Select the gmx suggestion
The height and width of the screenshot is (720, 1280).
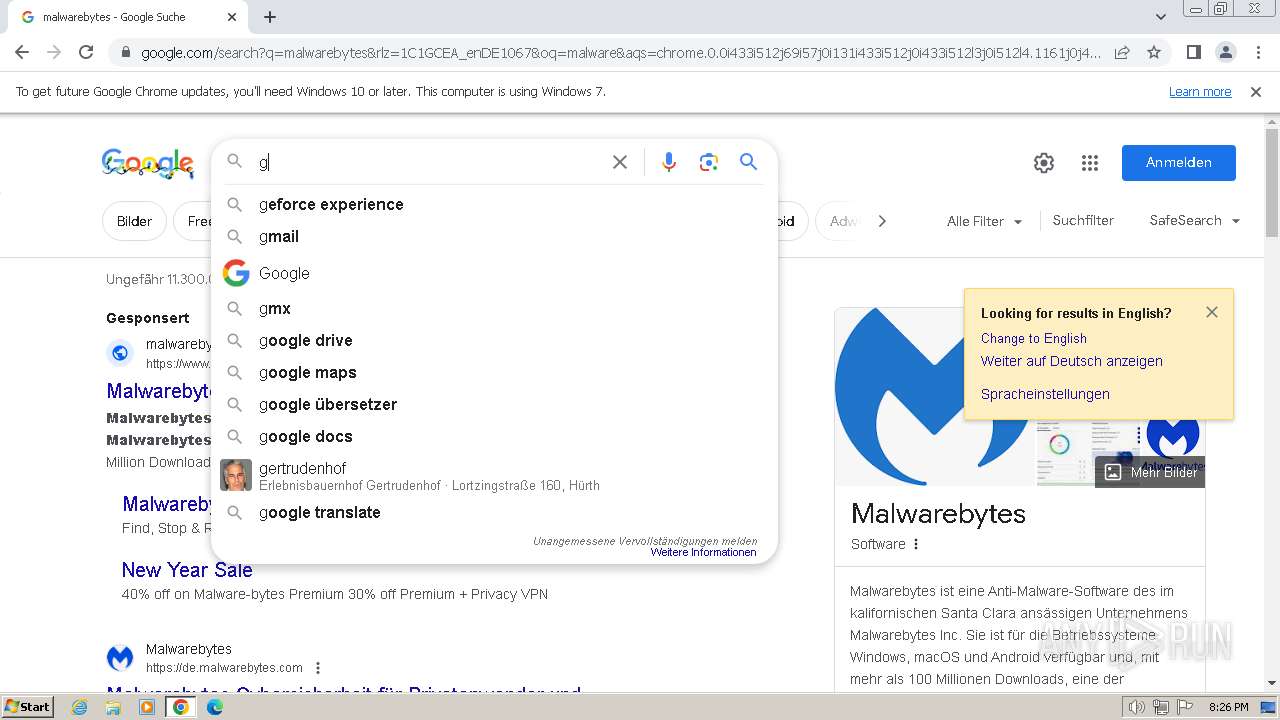tap(494, 308)
